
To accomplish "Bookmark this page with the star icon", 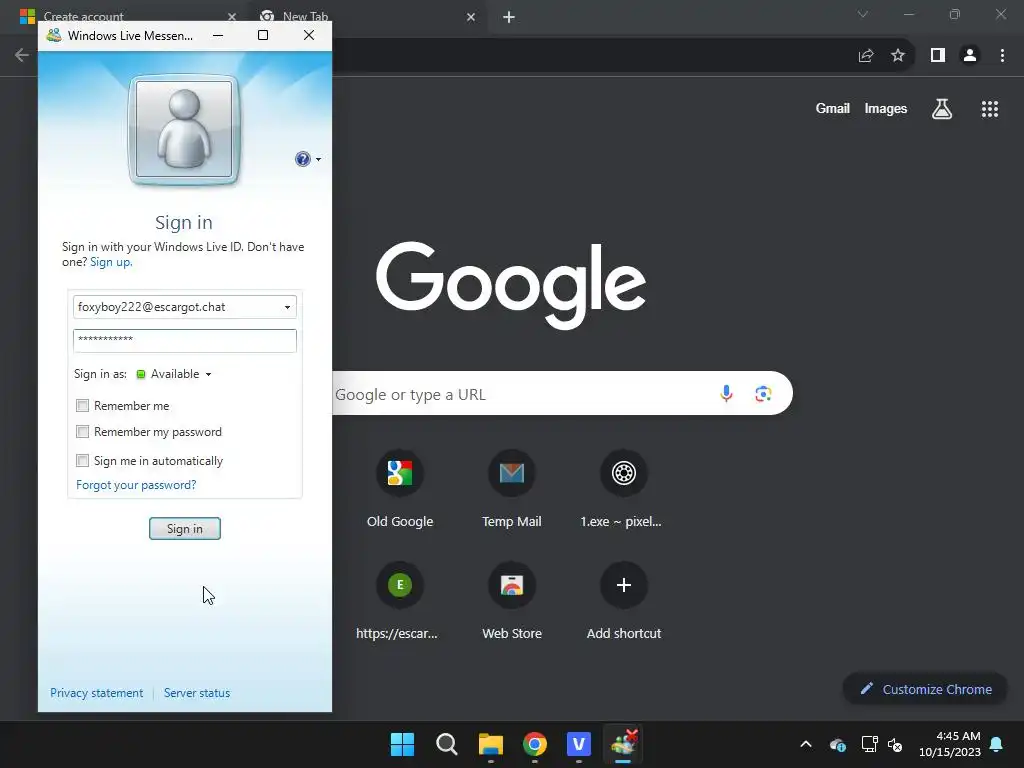I will pos(898,56).
